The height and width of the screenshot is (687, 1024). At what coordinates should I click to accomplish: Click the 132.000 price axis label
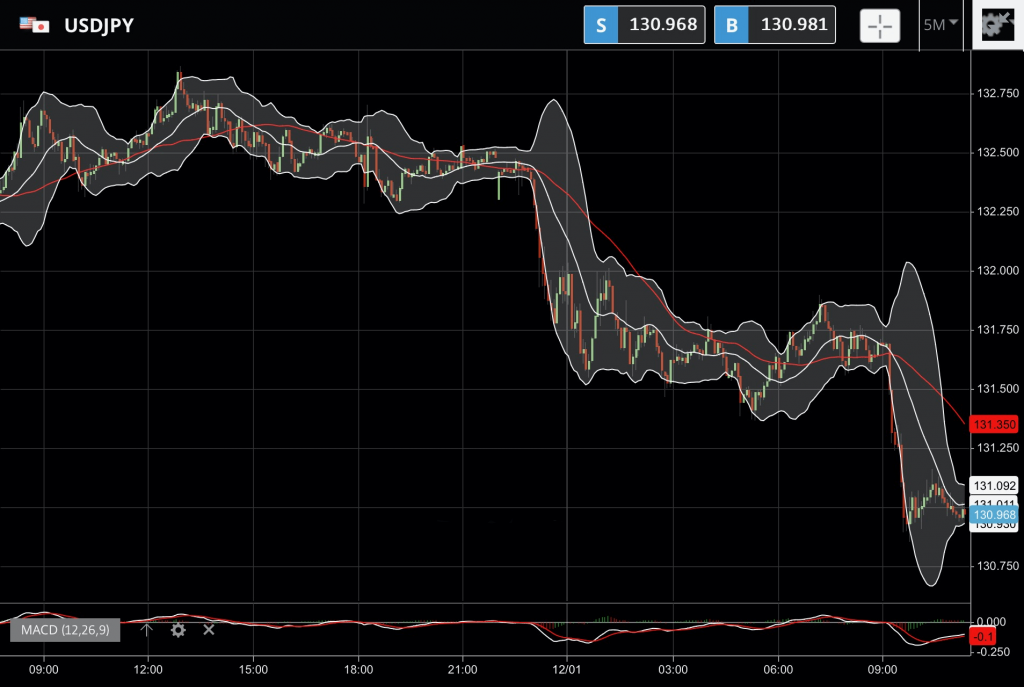[997, 270]
